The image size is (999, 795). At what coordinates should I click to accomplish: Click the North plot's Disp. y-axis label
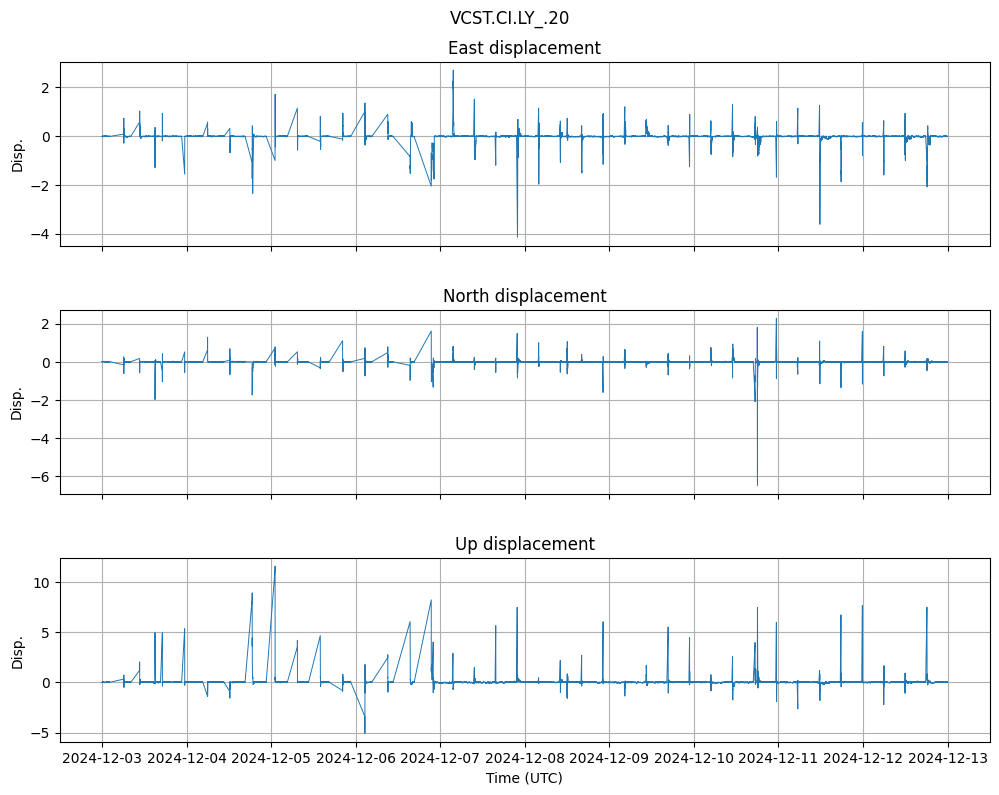(x=17, y=402)
